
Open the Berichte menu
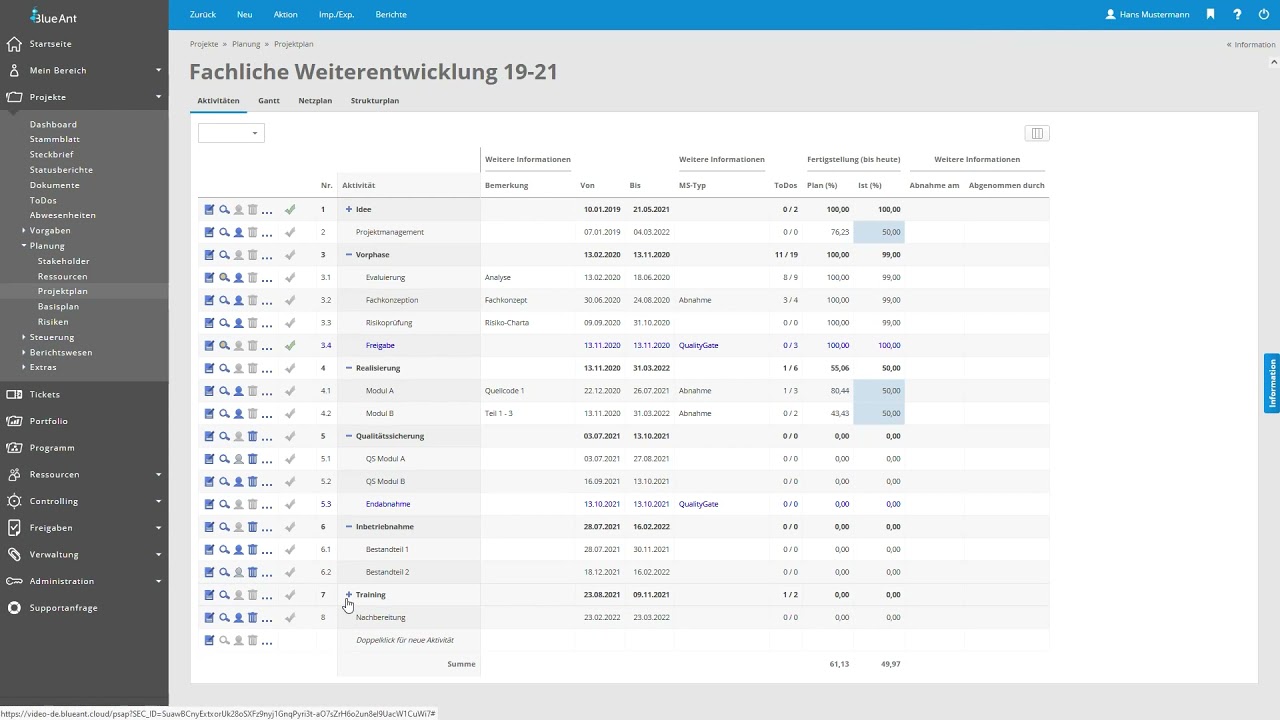[391, 15]
